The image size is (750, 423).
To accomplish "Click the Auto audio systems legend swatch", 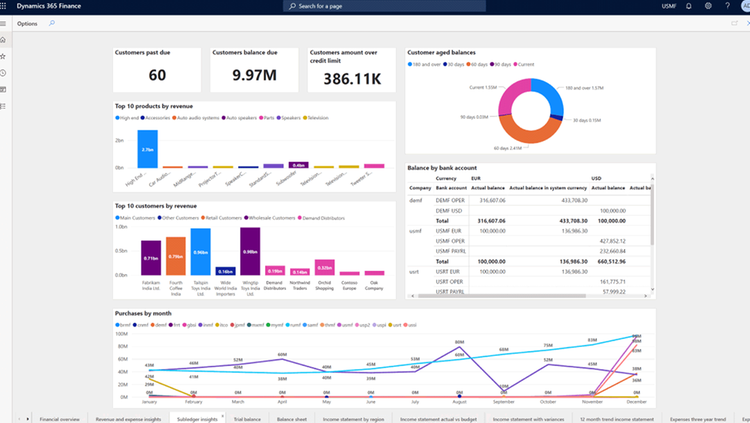I will [175, 118].
